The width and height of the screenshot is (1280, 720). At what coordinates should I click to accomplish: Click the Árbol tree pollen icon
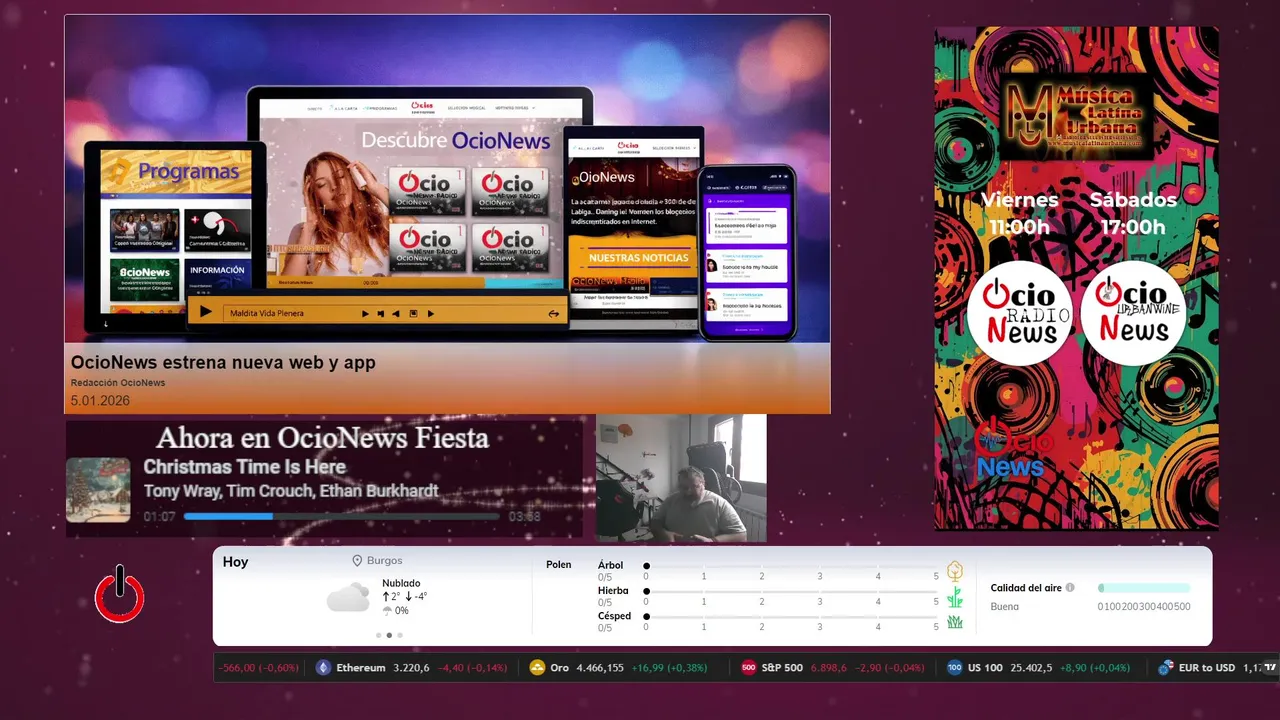pyautogui.click(x=955, y=571)
